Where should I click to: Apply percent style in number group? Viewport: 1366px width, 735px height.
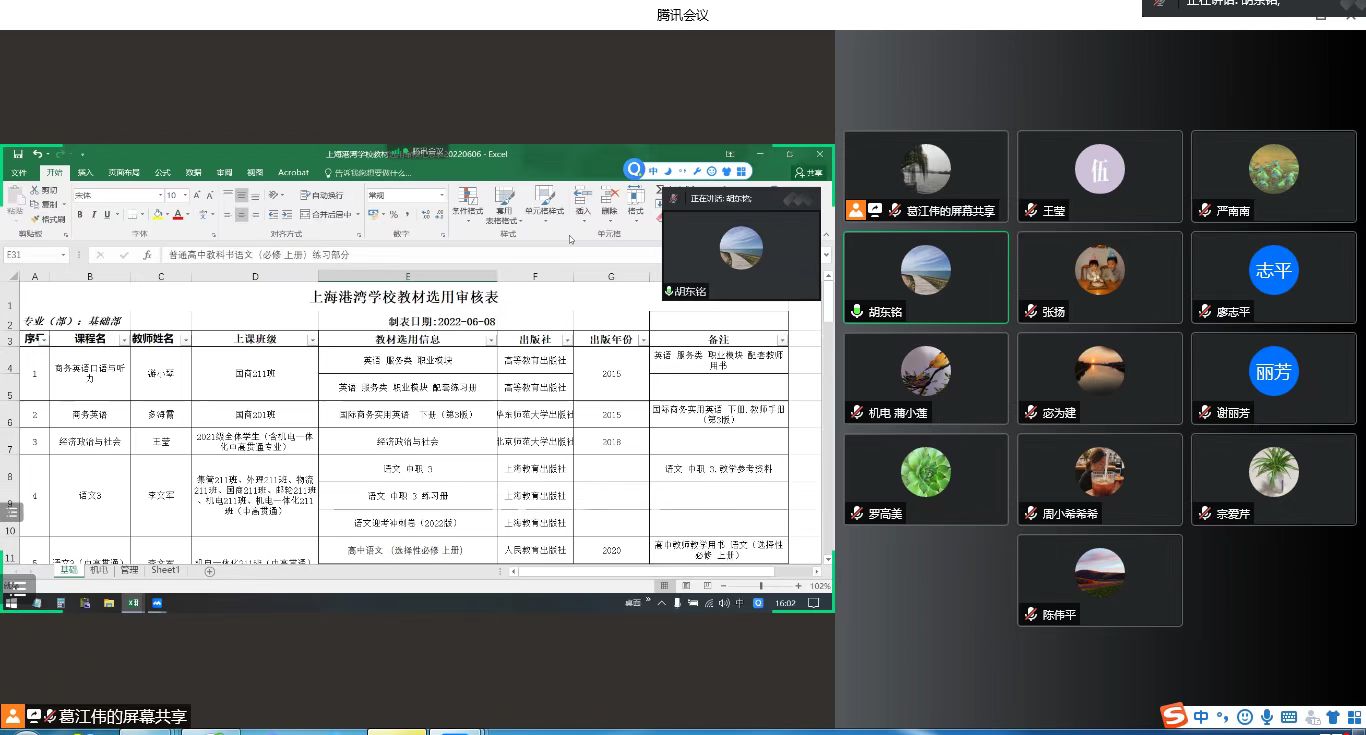pyautogui.click(x=394, y=214)
